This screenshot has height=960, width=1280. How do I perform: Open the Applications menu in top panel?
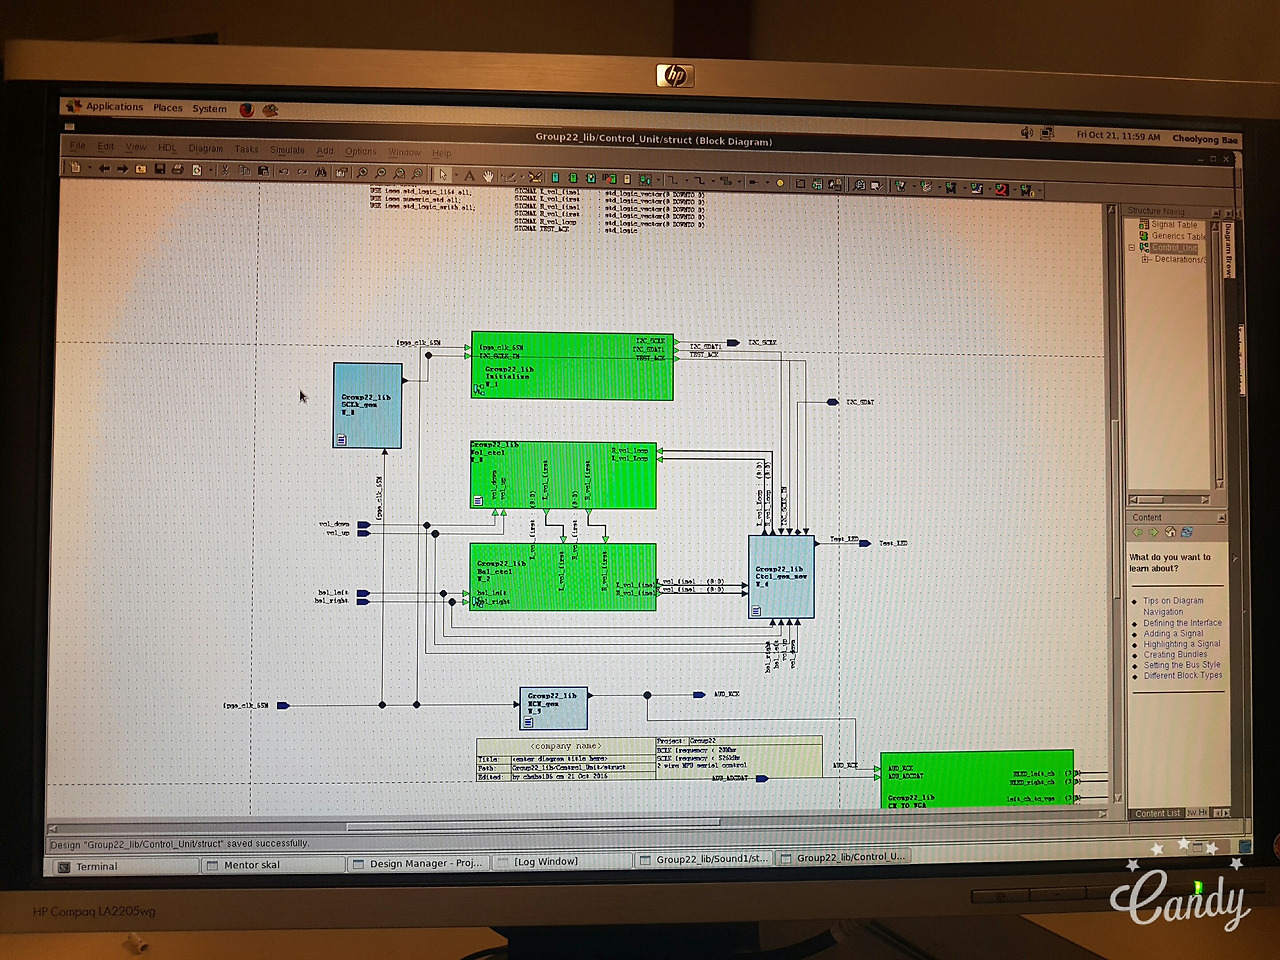coord(114,107)
